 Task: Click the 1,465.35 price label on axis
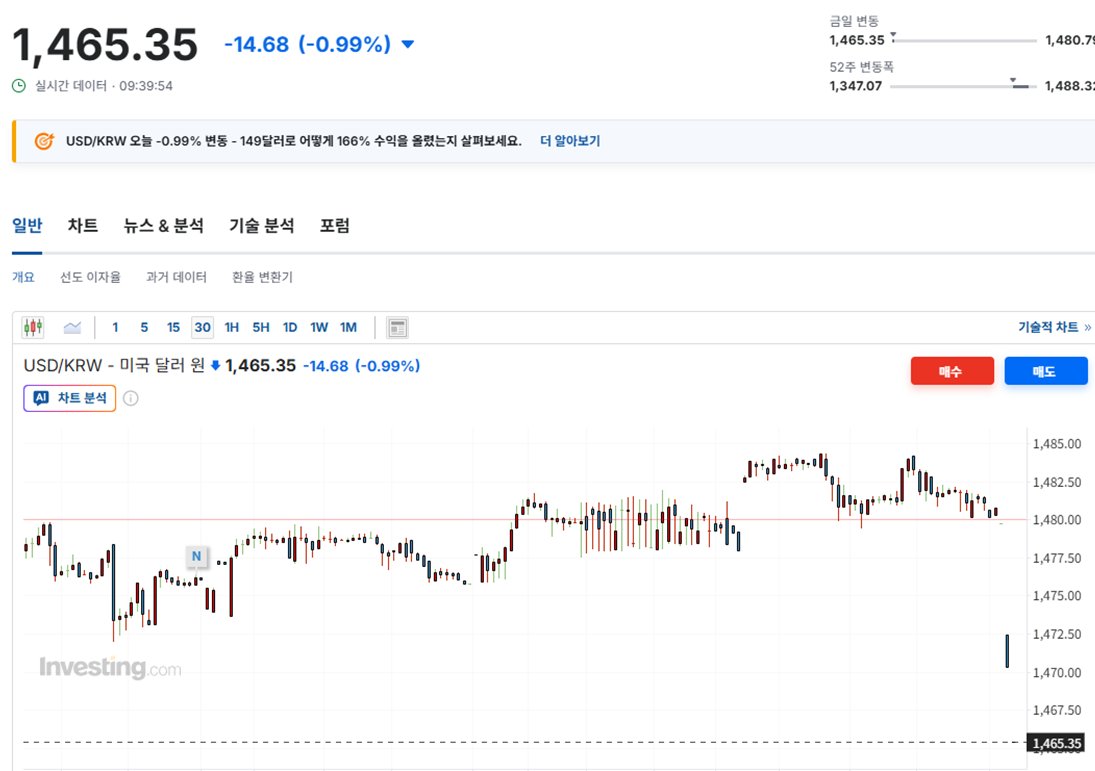point(1057,743)
